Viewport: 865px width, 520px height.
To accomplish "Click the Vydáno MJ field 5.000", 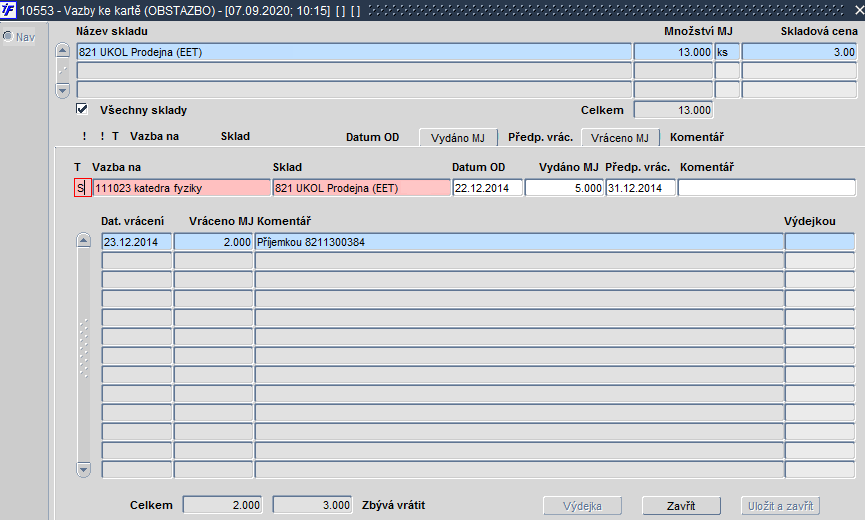I will click(564, 188).
